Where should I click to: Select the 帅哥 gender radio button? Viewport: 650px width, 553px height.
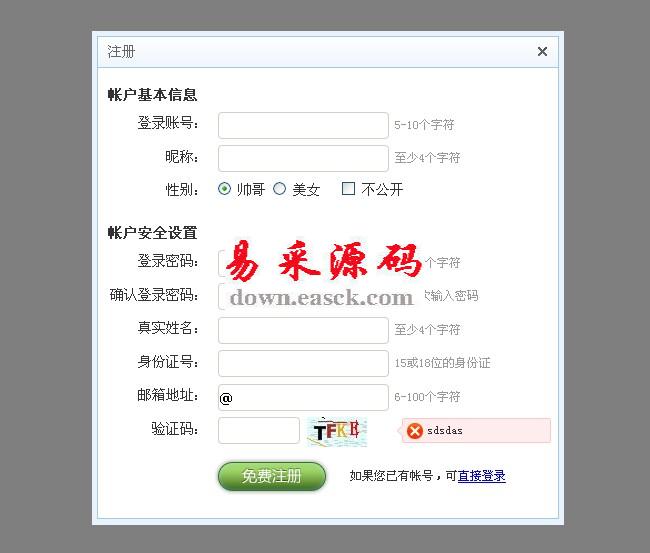pos(224,189)
